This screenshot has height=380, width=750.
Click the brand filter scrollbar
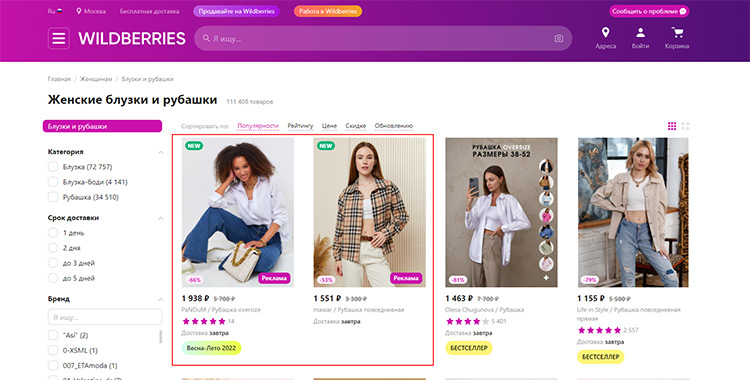(160, 336)
